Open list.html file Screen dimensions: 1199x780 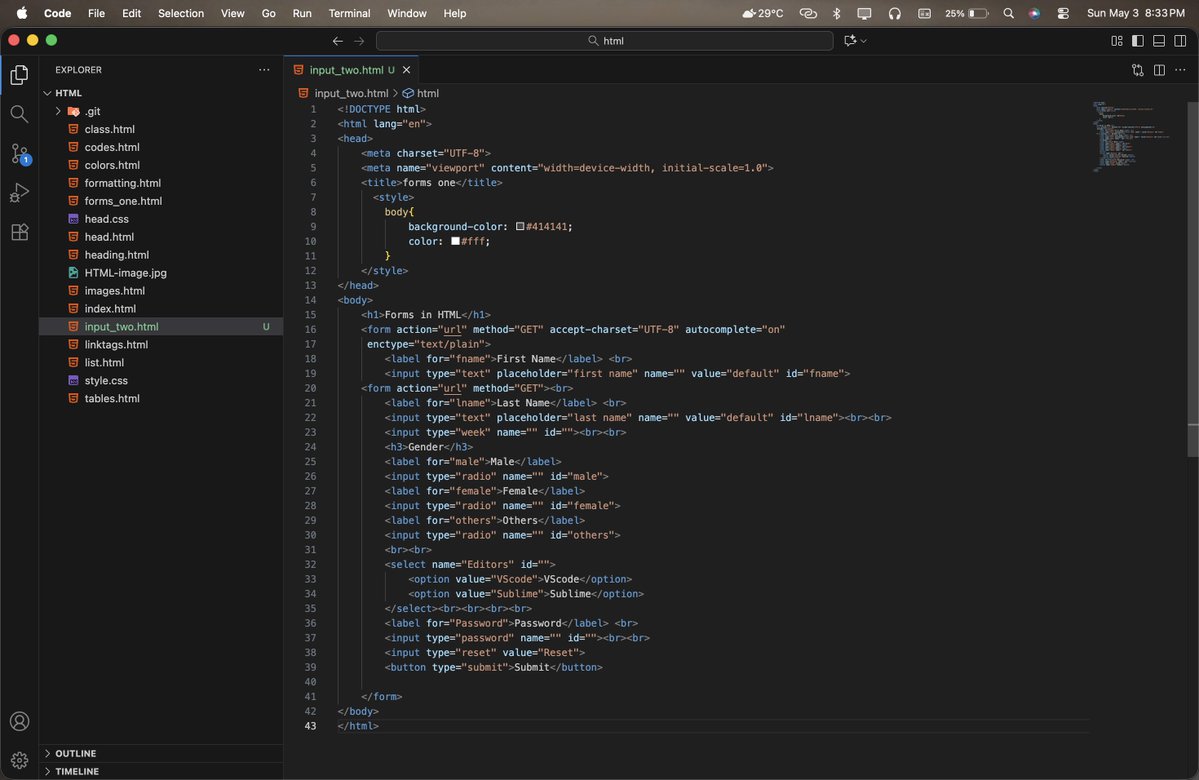click(x=104, y=362)
